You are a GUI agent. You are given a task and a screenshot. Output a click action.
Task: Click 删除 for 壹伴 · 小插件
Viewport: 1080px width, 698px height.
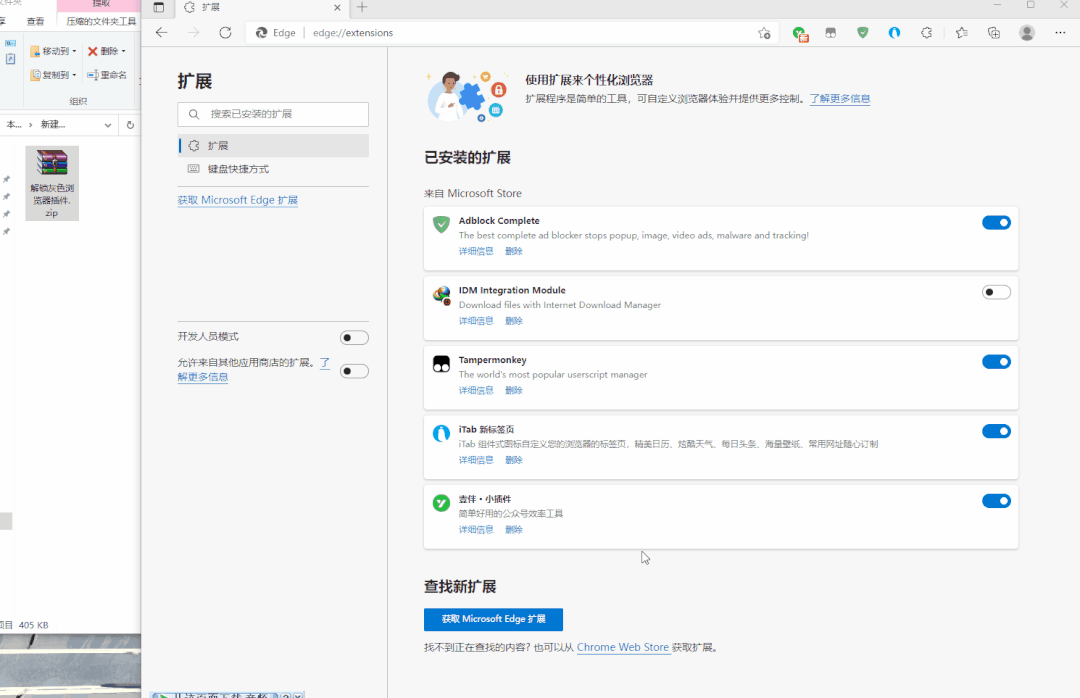click(x=514, y=529)
